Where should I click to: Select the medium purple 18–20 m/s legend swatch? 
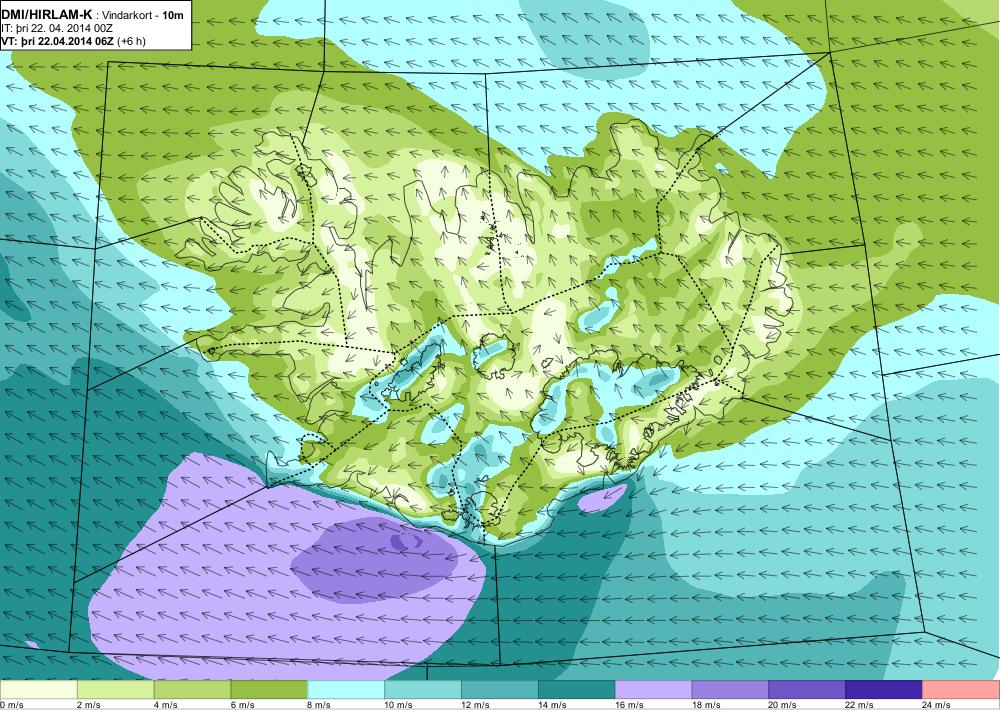730,690
